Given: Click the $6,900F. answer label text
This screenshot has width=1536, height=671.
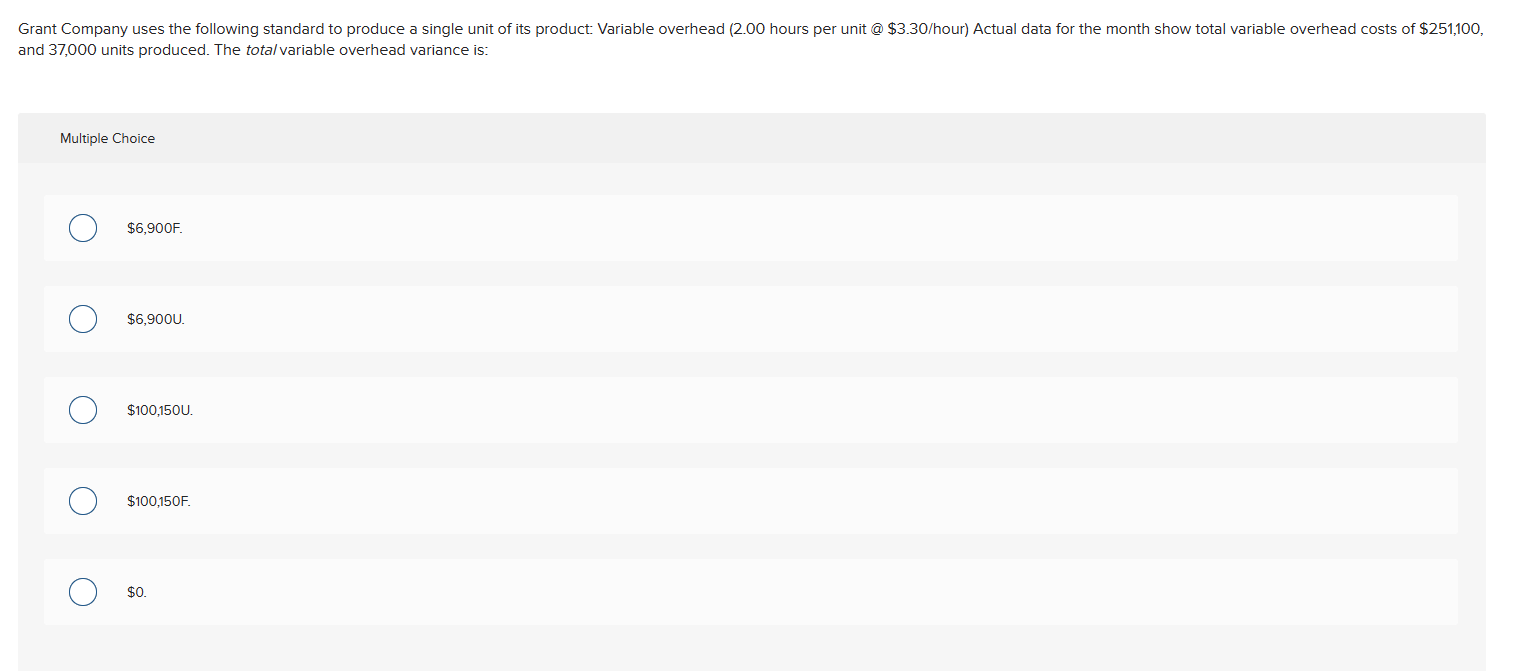Looking at the screenshot, I should point(152,228).
